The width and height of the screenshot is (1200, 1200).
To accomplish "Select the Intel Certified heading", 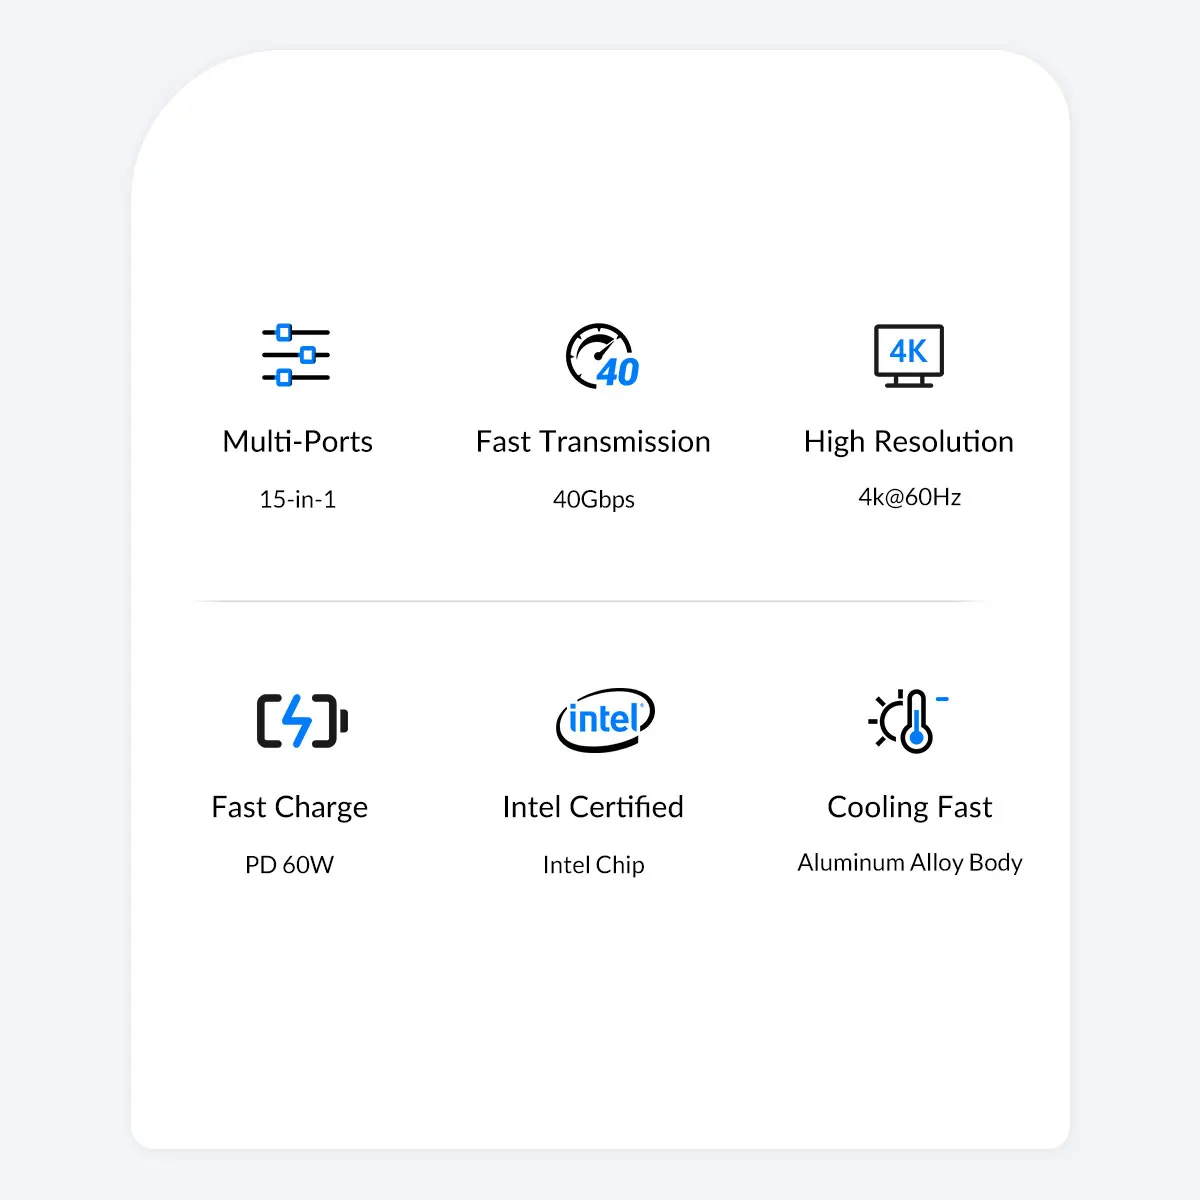I will [593, 807].
